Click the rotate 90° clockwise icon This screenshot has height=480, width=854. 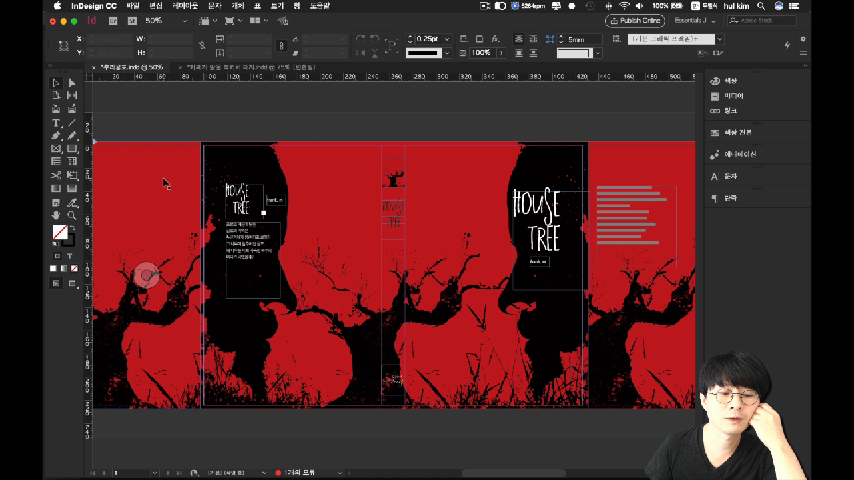(360, 39)
